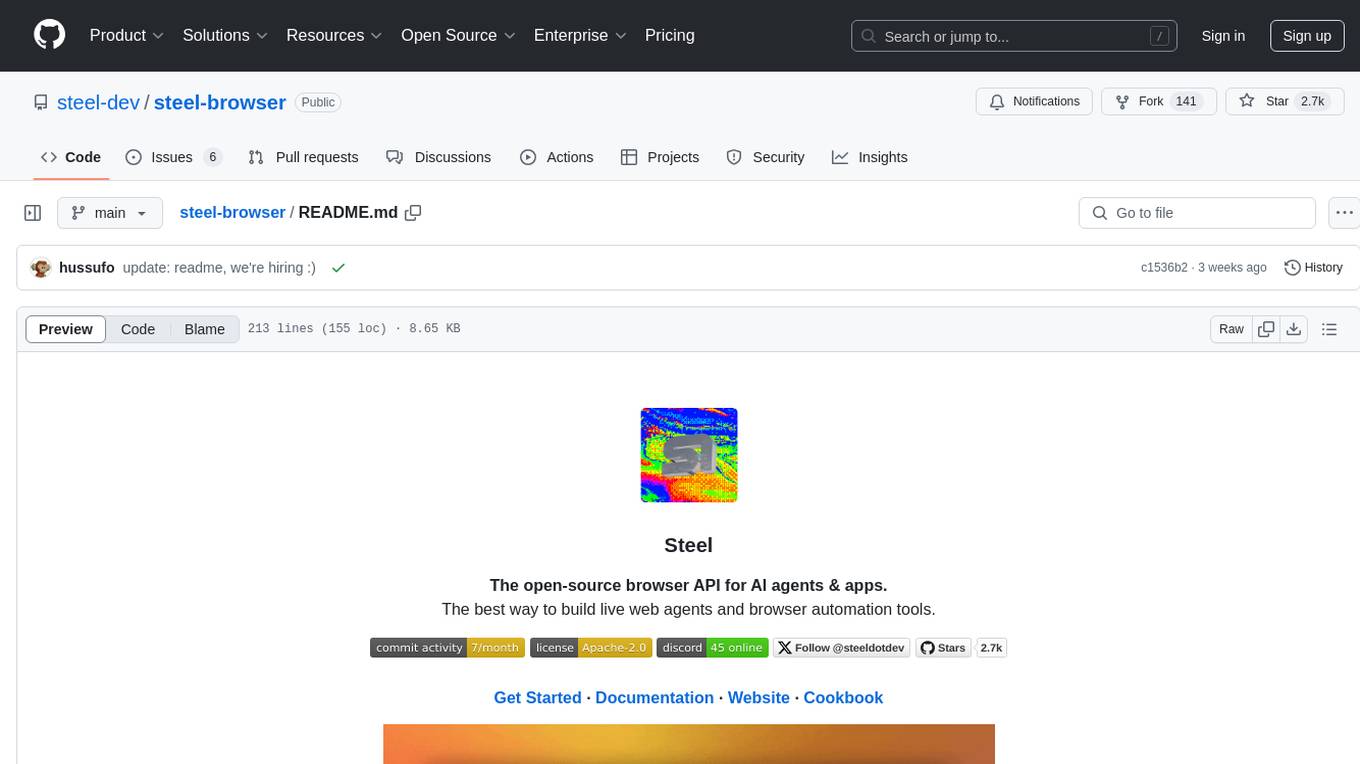Open the Pull requests tab

[x=303, y=157]
